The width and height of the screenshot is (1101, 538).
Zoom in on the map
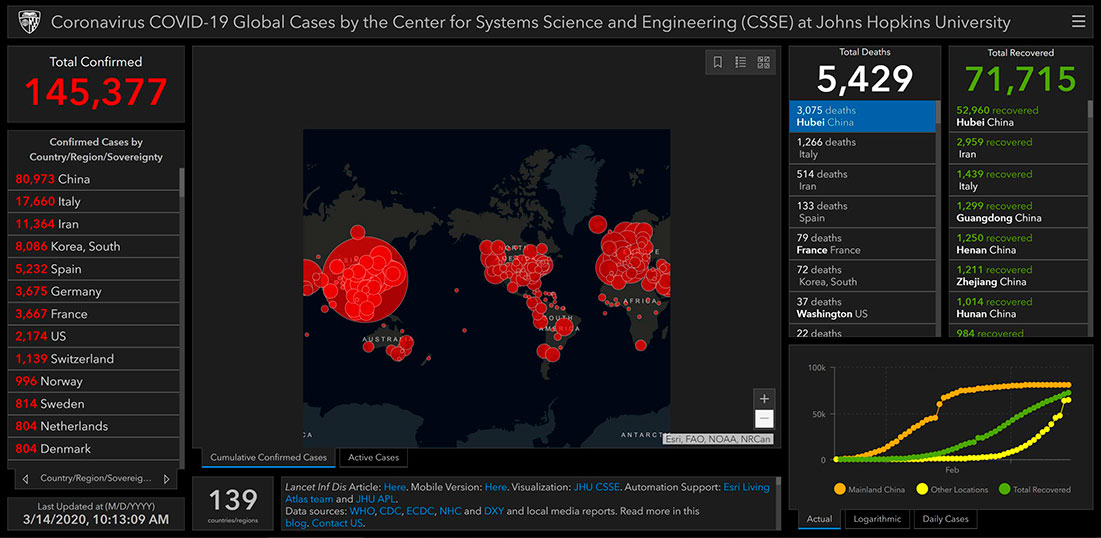click(765, 398)
